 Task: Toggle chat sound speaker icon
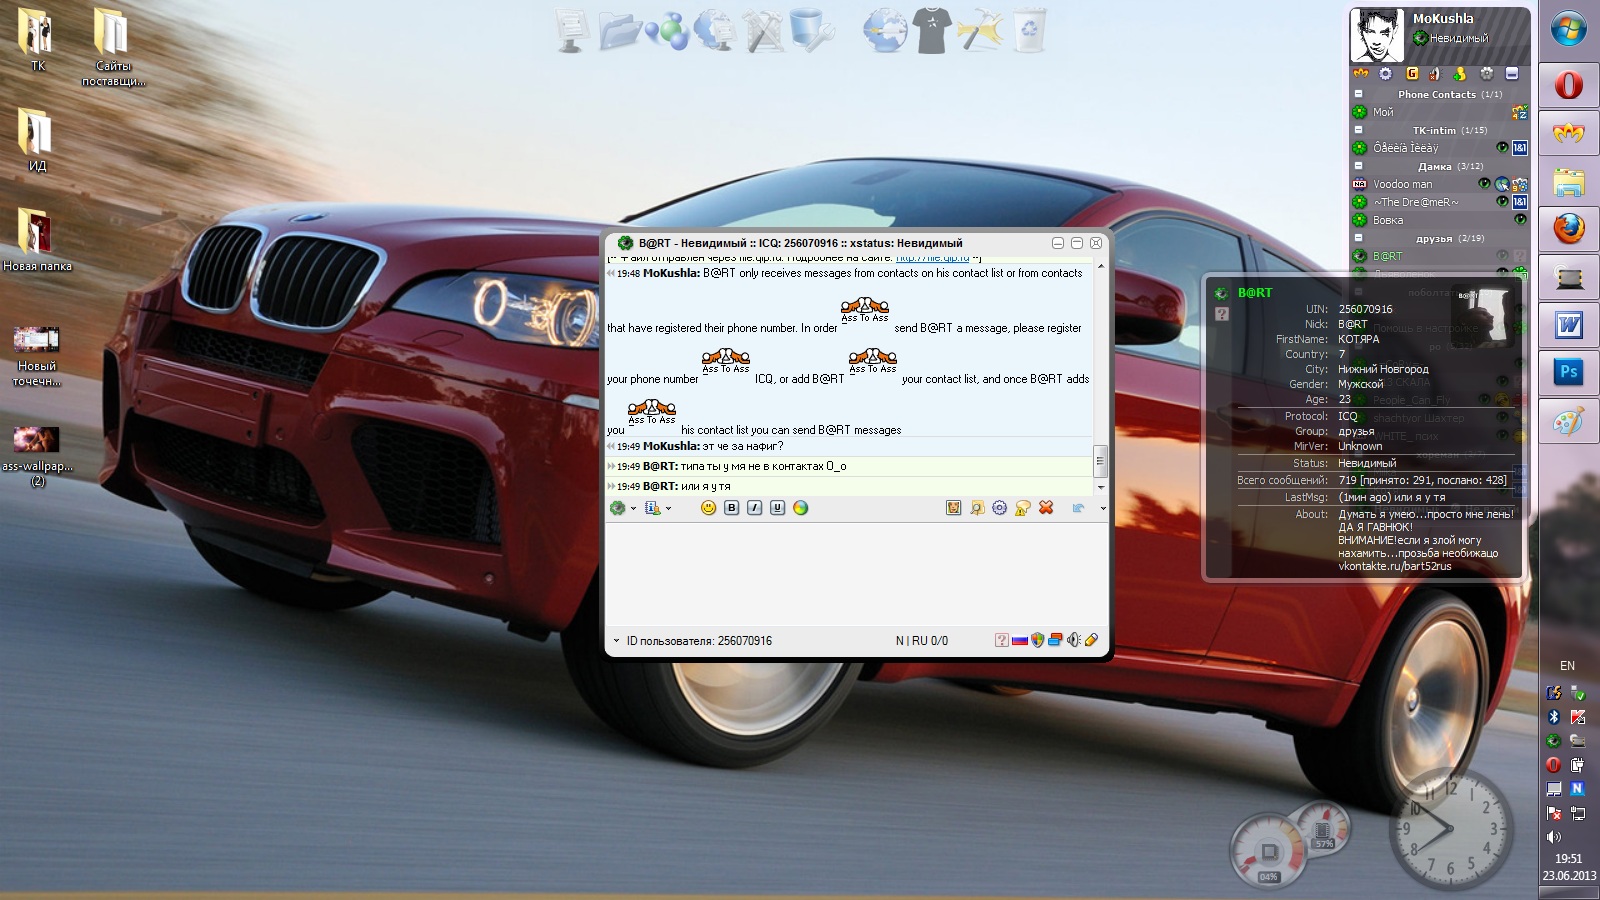(1073, 640)
